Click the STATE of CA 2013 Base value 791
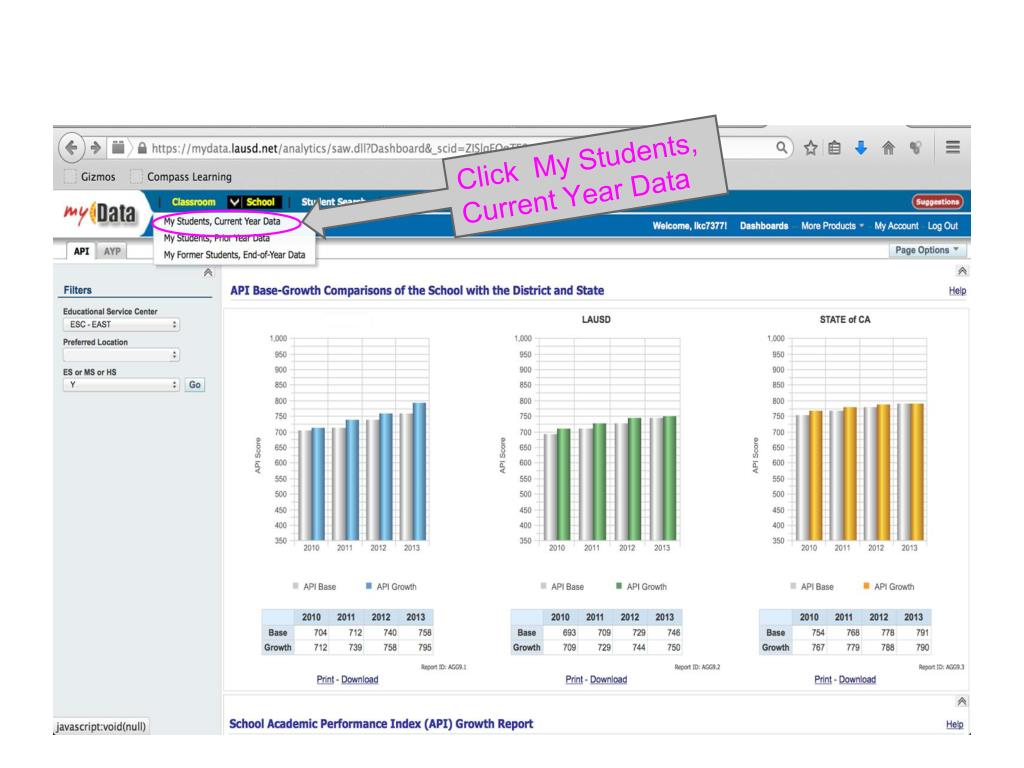Screen dimensions: 1024x768 [922, 633]
